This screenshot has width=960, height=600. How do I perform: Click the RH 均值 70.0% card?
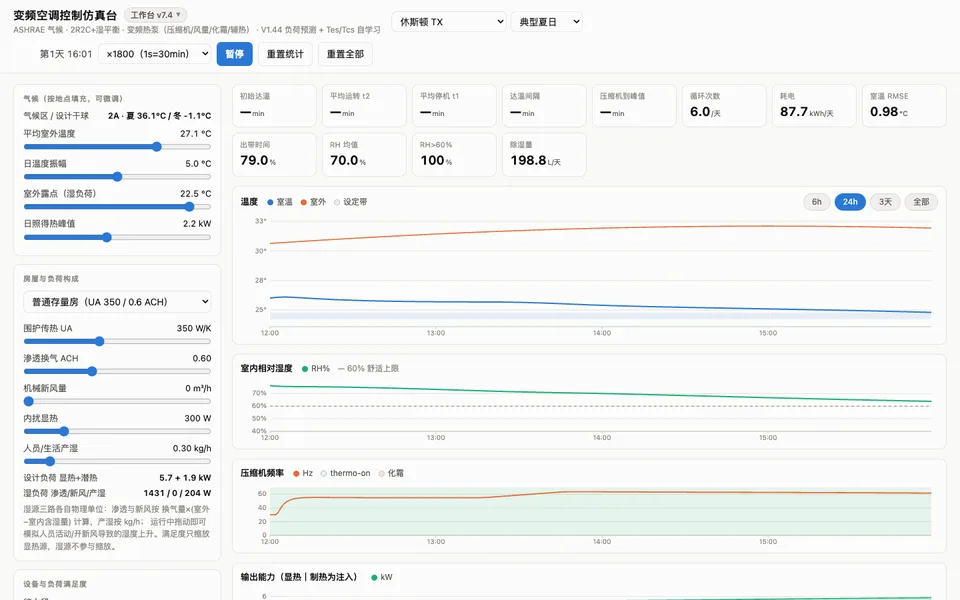point(364,154)
